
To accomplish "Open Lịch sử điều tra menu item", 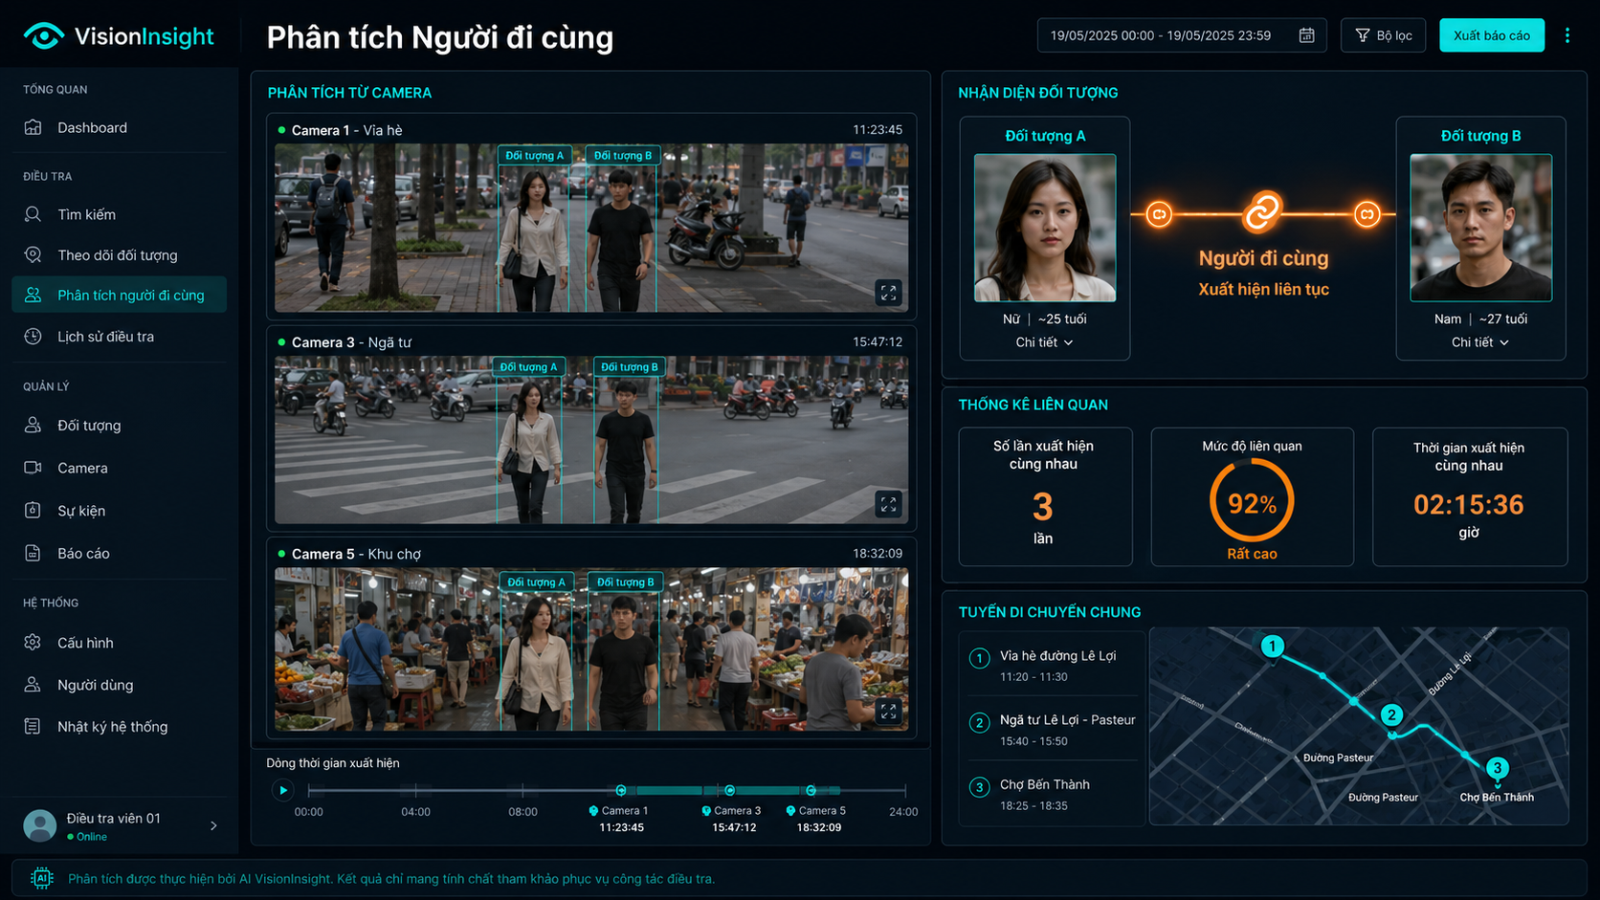I will tap(119, 336).
